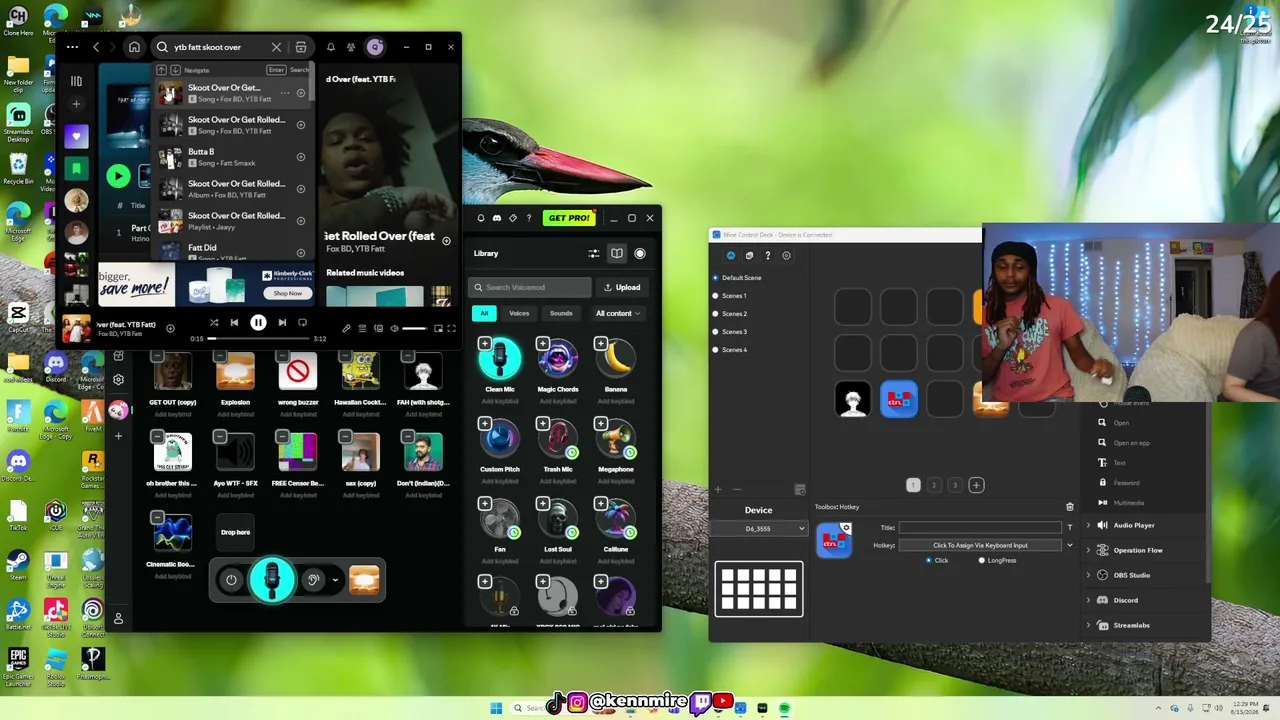
Task: Open Discord link in Voicemod header
Action: (x=497, y=218)
